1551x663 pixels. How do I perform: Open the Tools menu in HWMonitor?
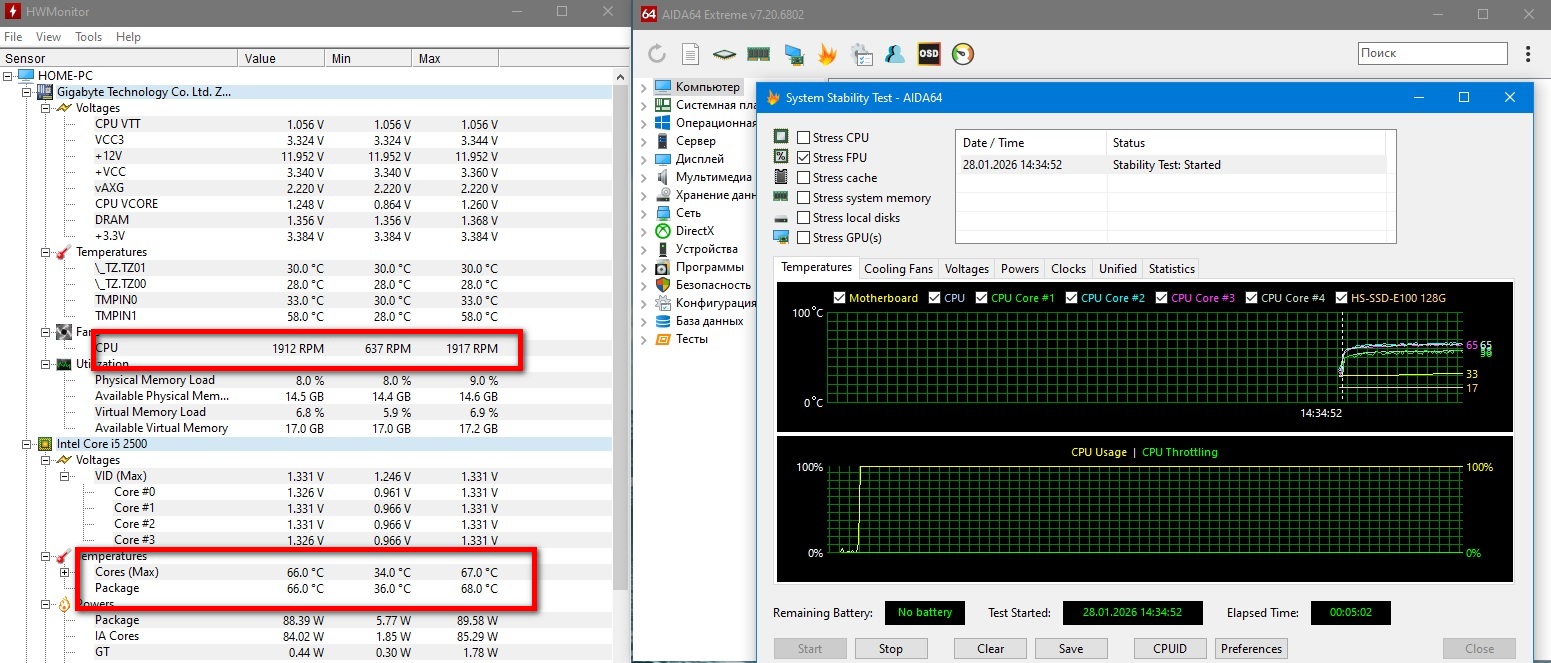pyautogui.click(x=88, y=37)
